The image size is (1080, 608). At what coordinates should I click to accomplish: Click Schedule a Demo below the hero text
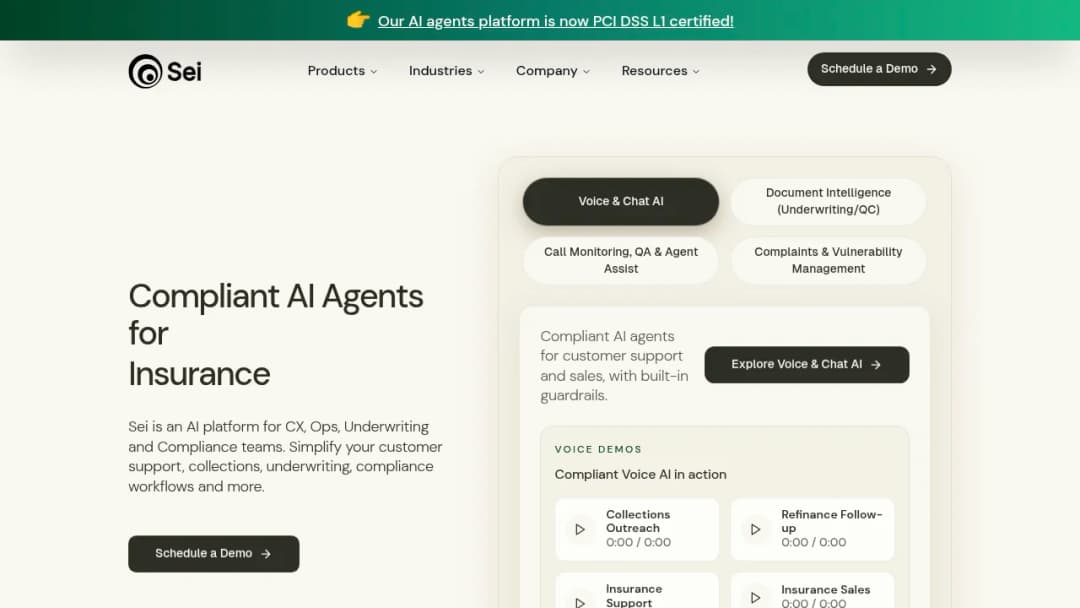point(214,554)
